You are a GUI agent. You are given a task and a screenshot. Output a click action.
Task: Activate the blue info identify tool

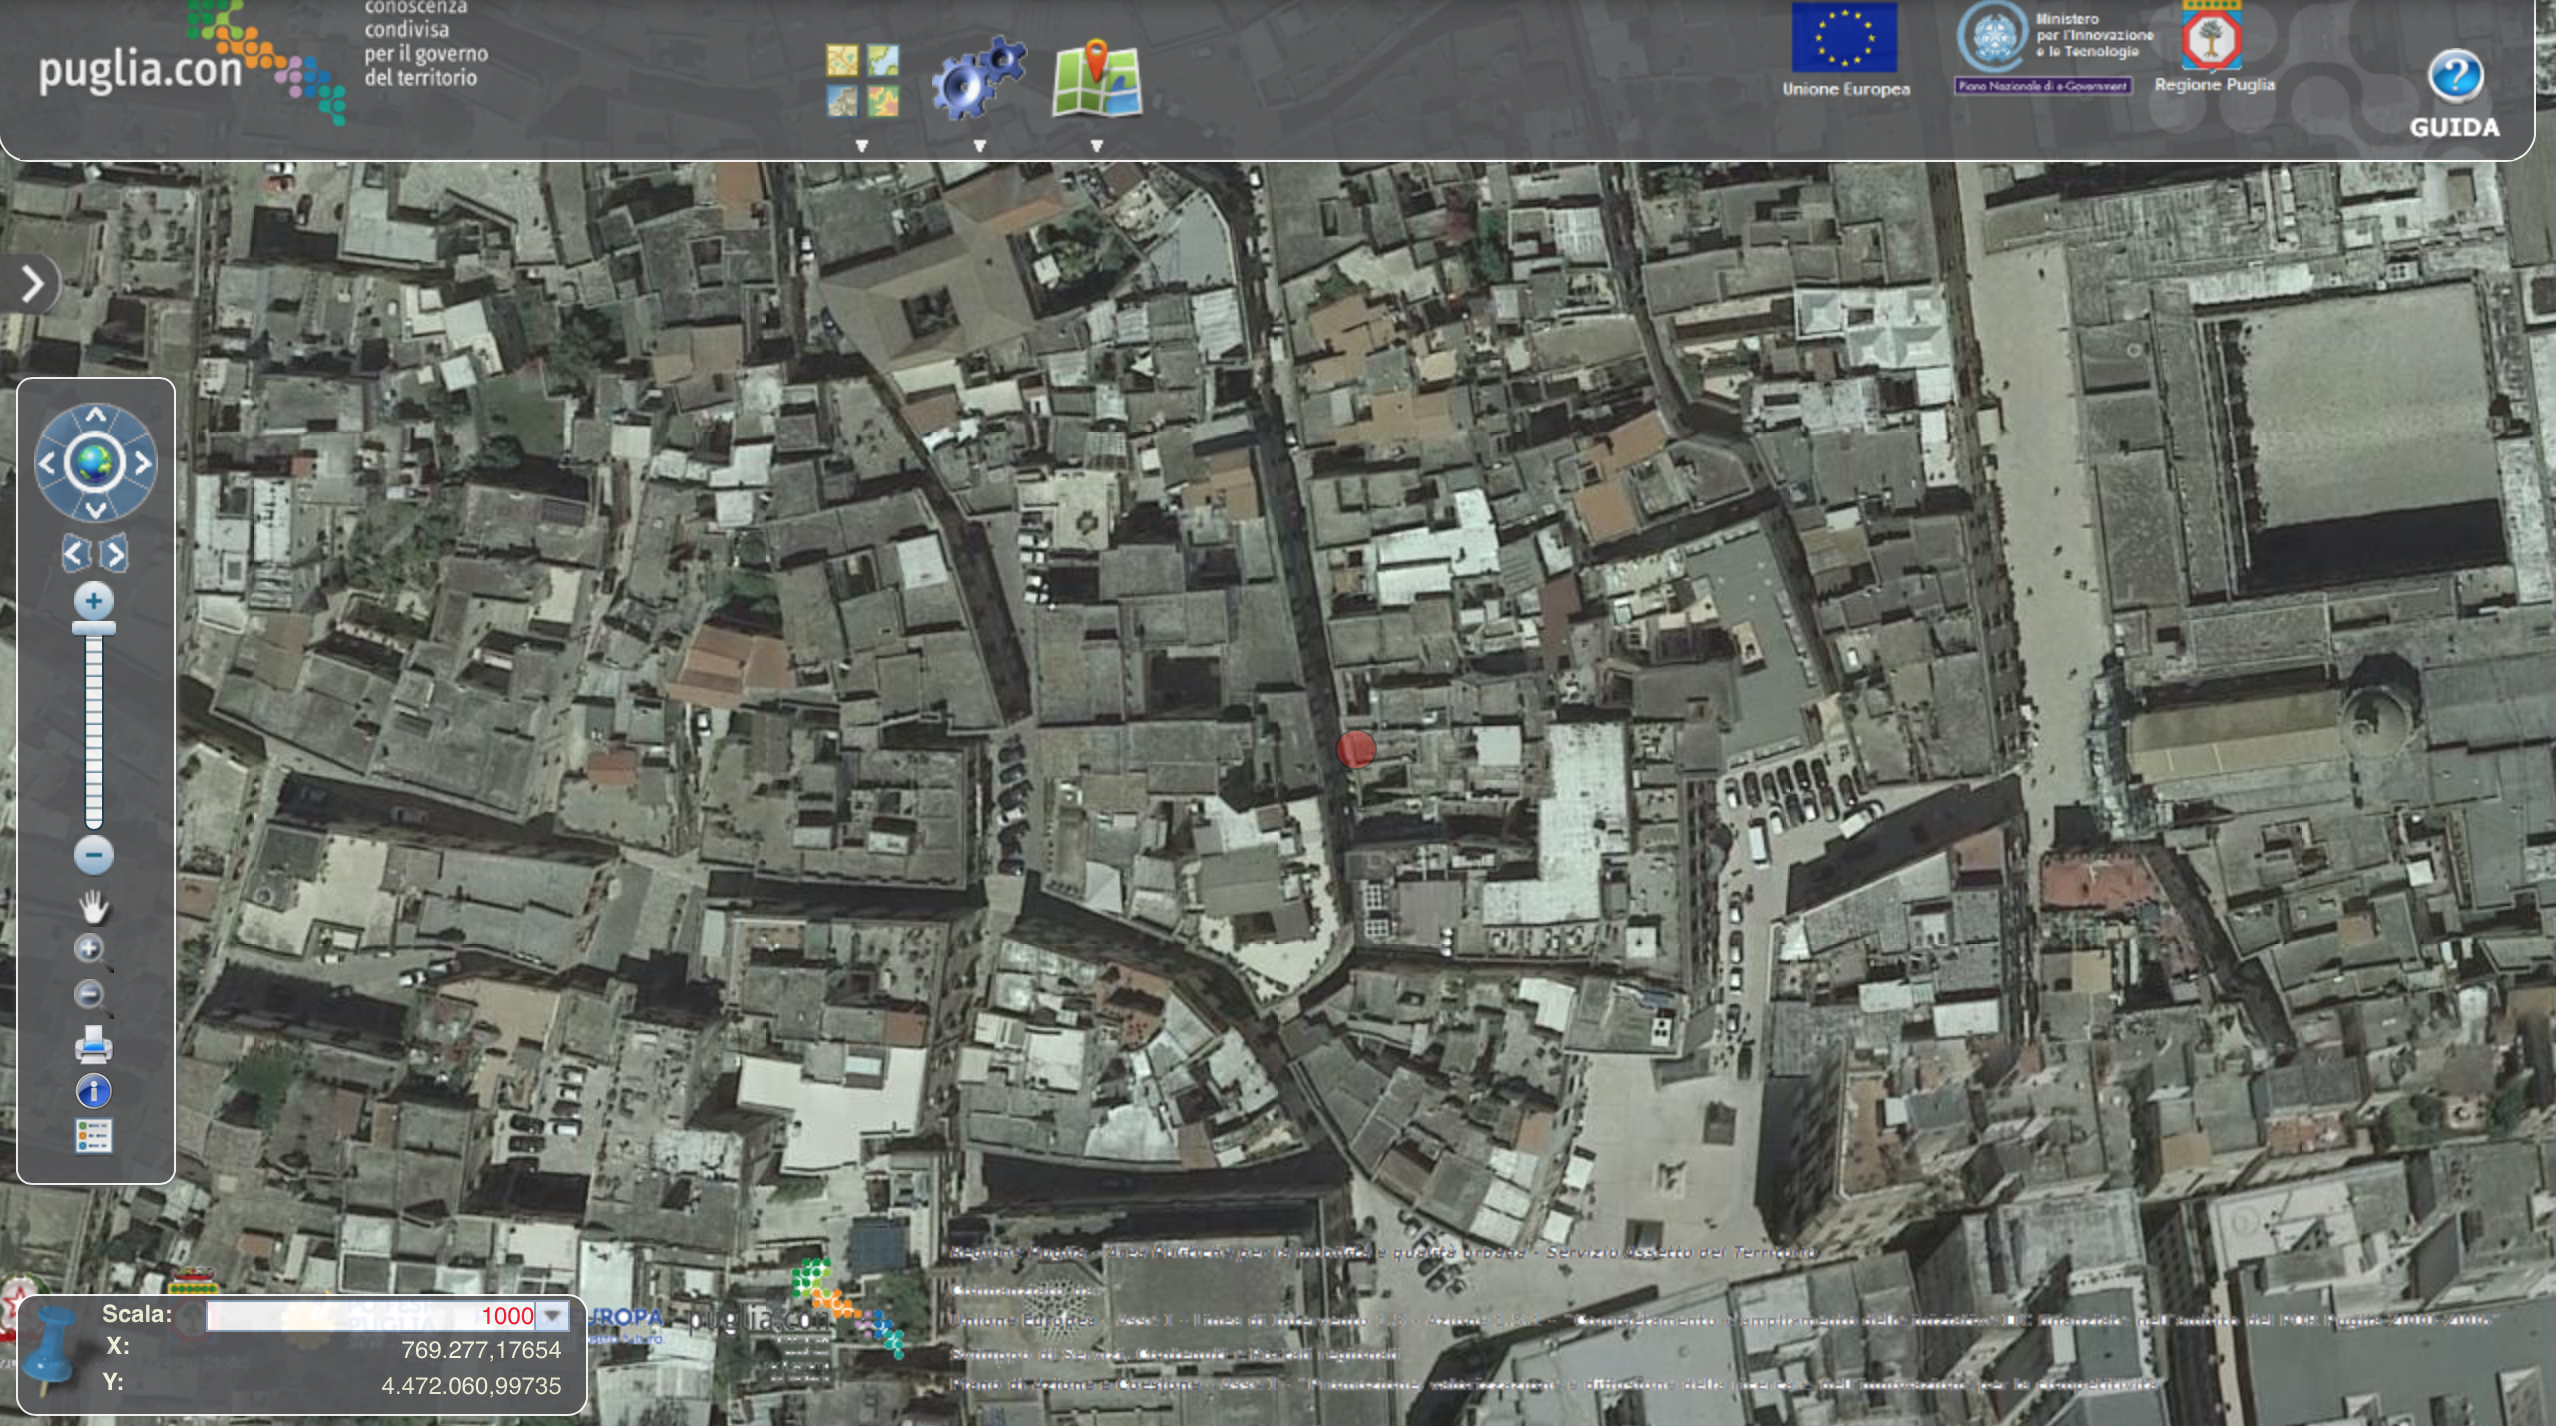(x=93, y=1091)
